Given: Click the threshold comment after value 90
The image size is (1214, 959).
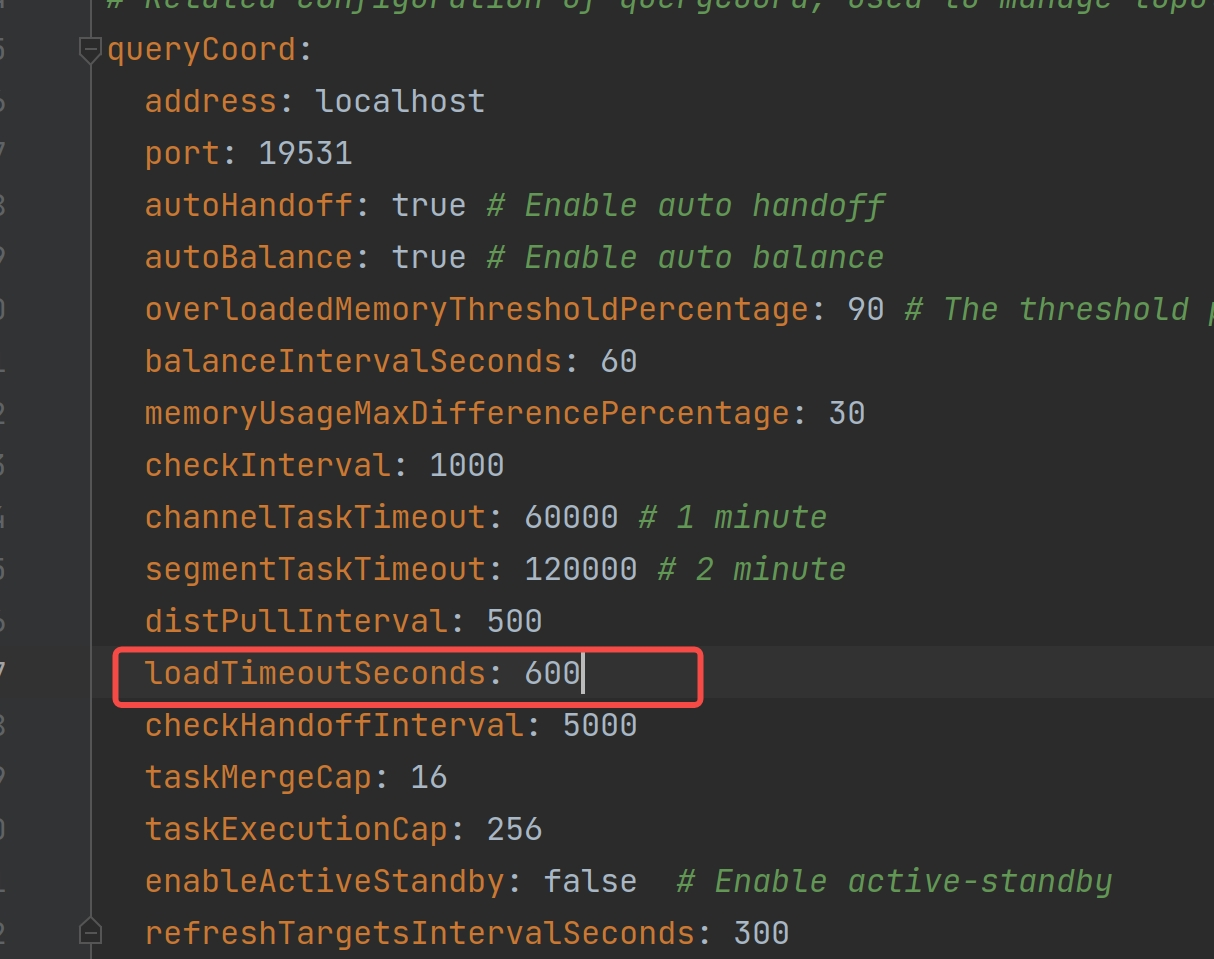Looking at the screenshot, I should [1060, 309].
